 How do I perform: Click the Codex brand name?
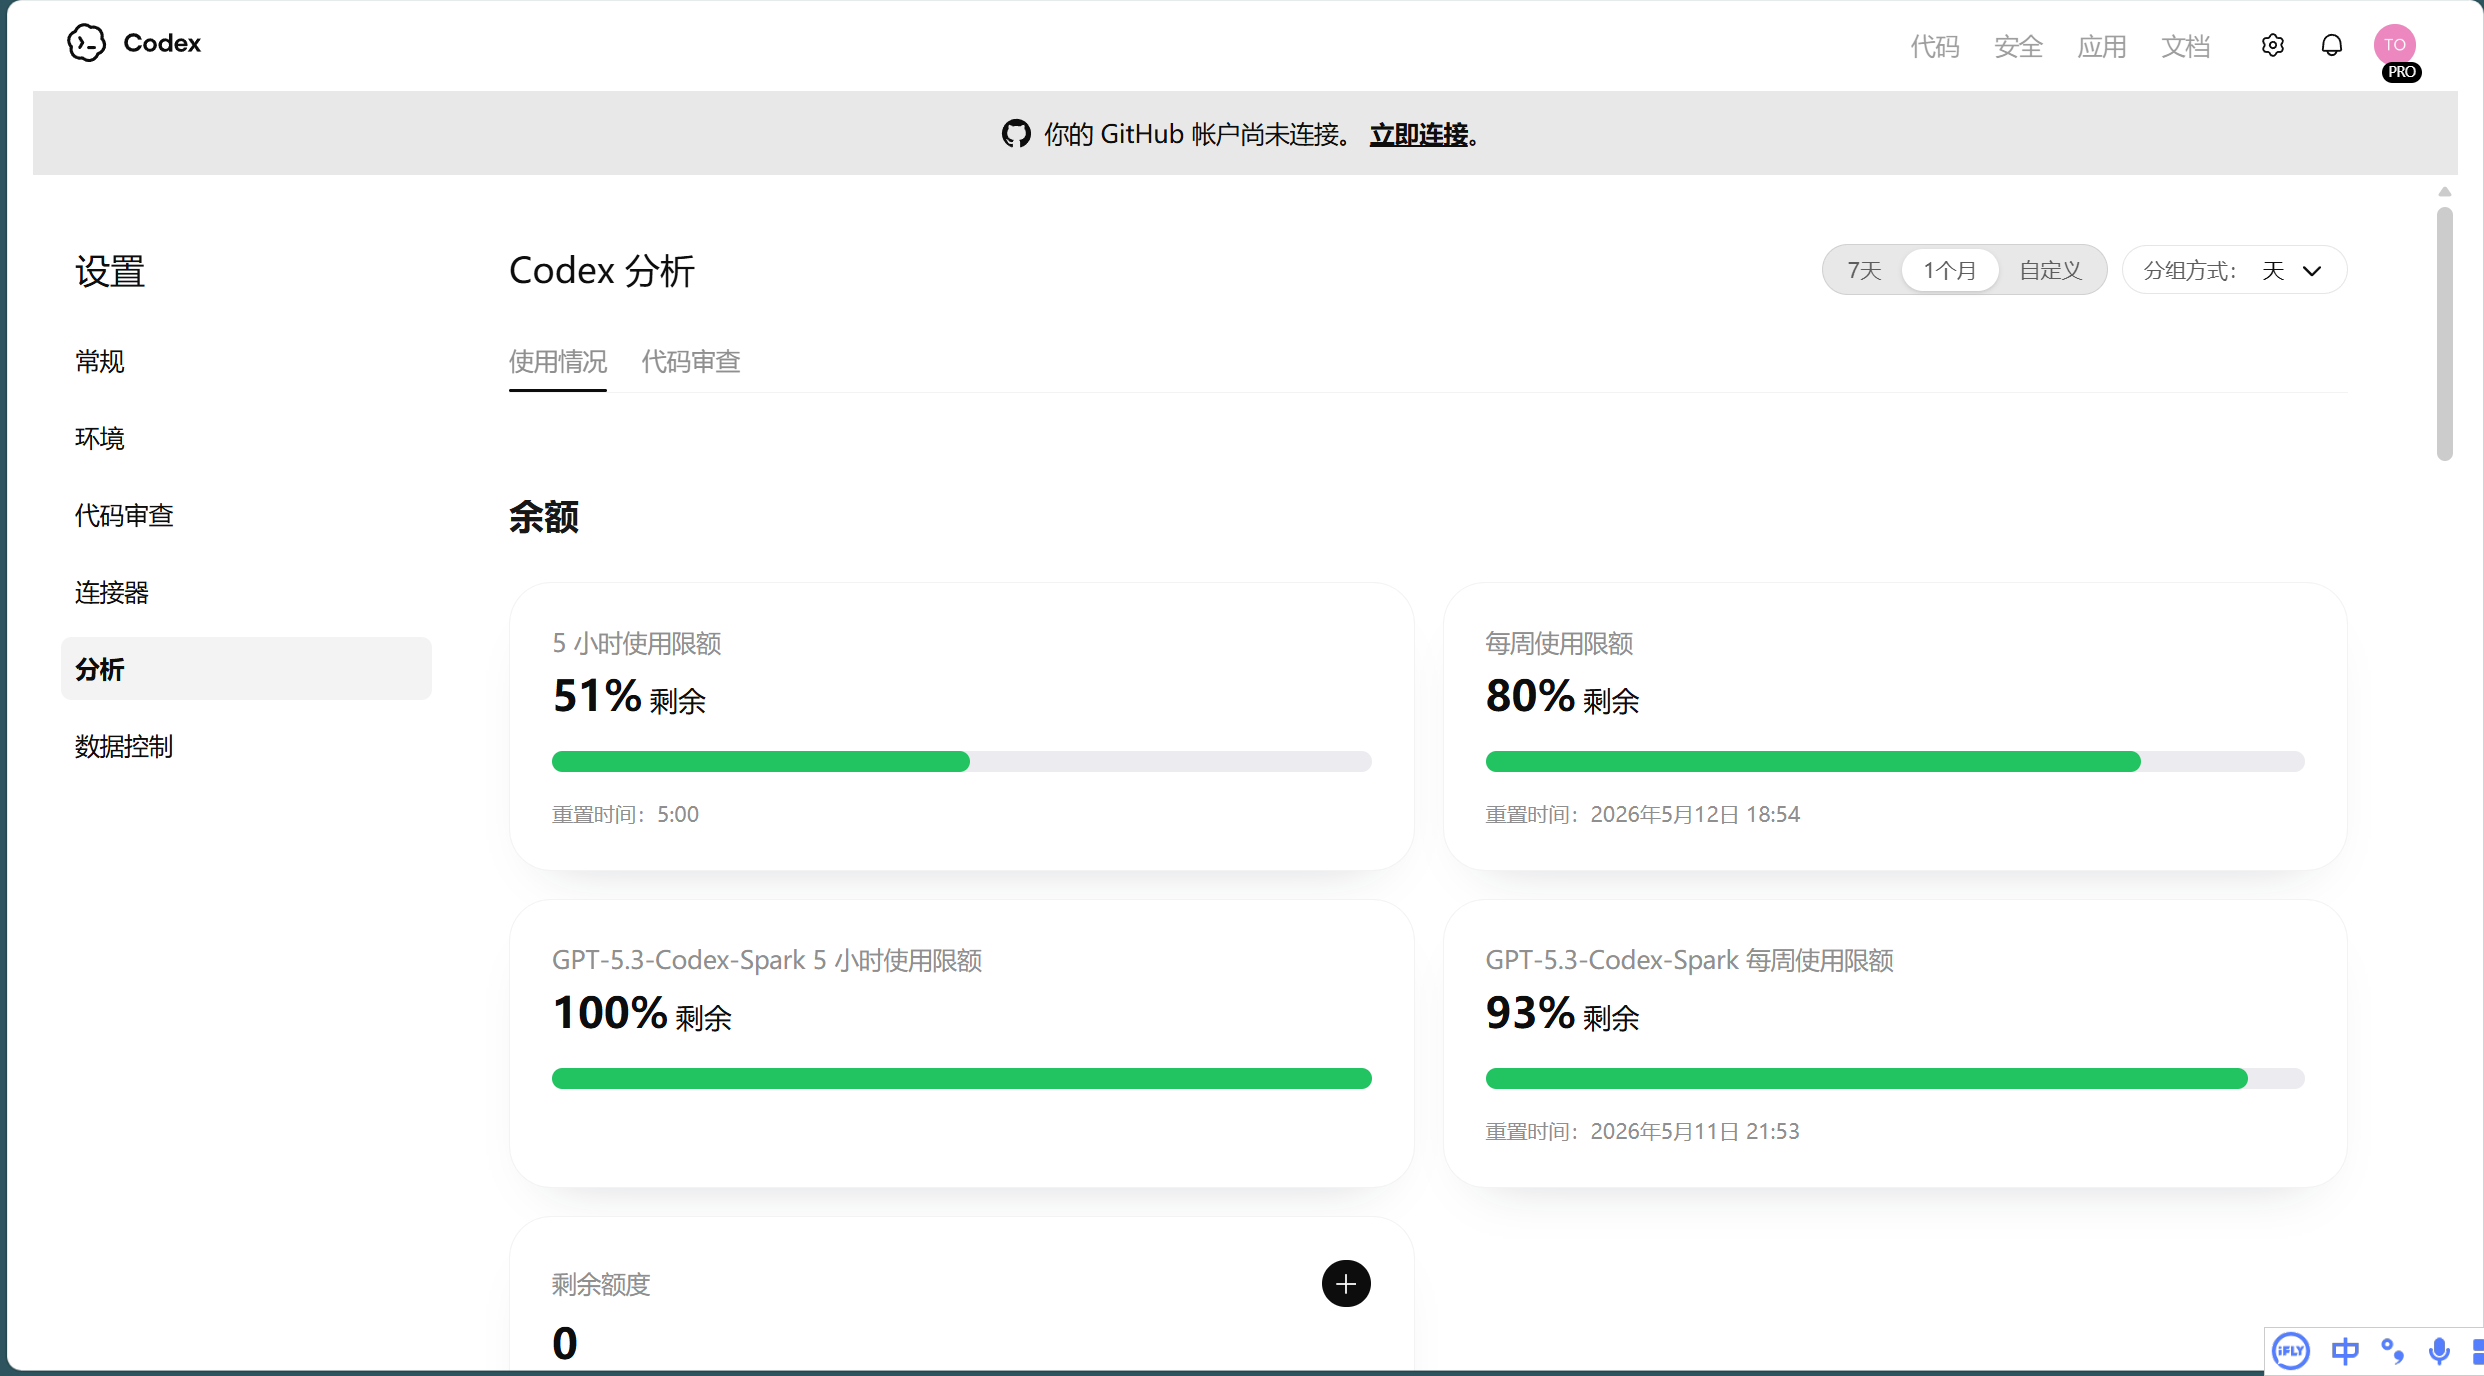162,43
